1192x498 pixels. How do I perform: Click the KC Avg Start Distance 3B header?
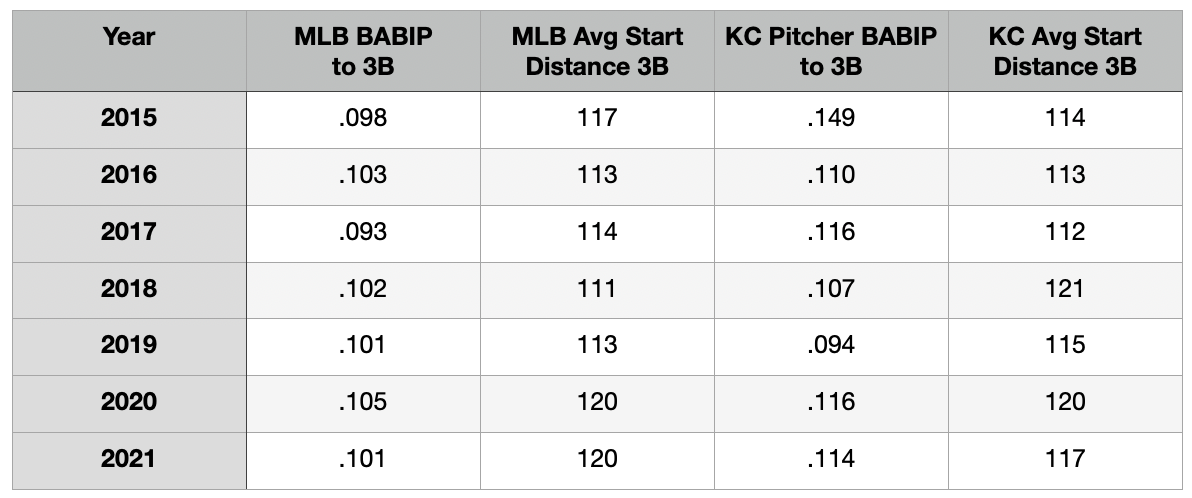(1064, 52)
